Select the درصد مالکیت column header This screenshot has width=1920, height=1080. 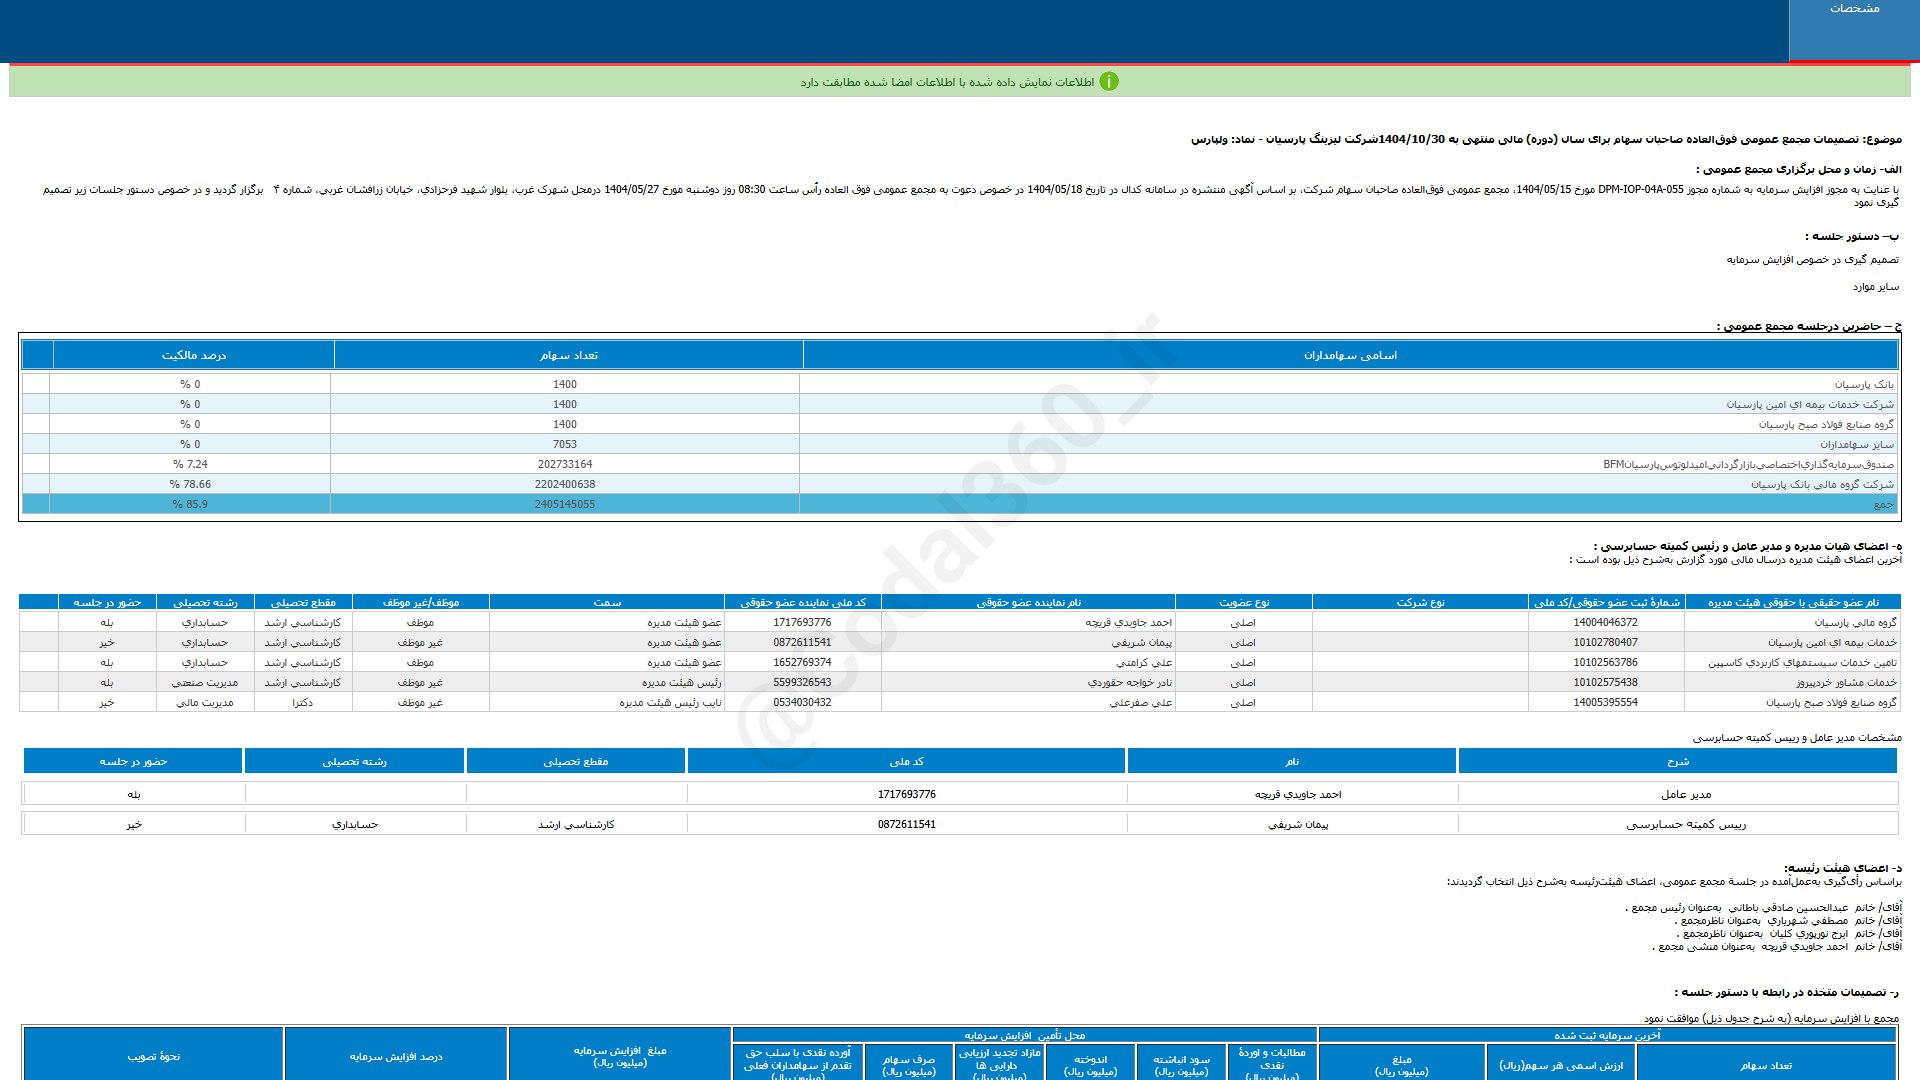pos(194,355)
